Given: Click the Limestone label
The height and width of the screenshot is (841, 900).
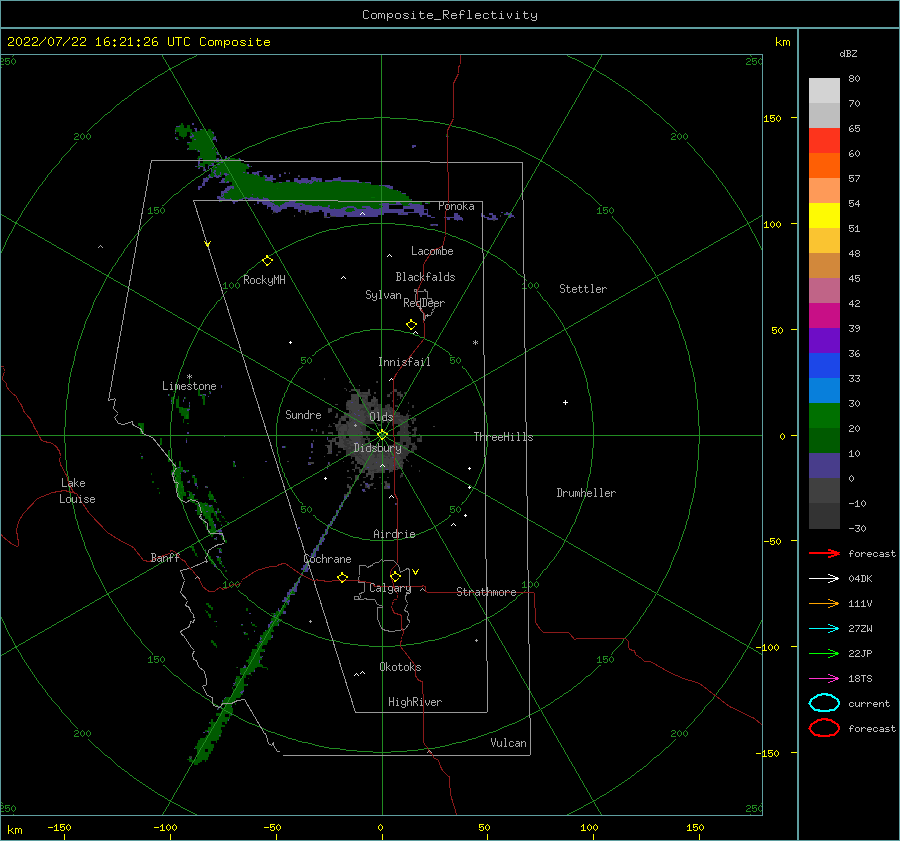Looking at the screenshot, I should [x=189, y=386].
